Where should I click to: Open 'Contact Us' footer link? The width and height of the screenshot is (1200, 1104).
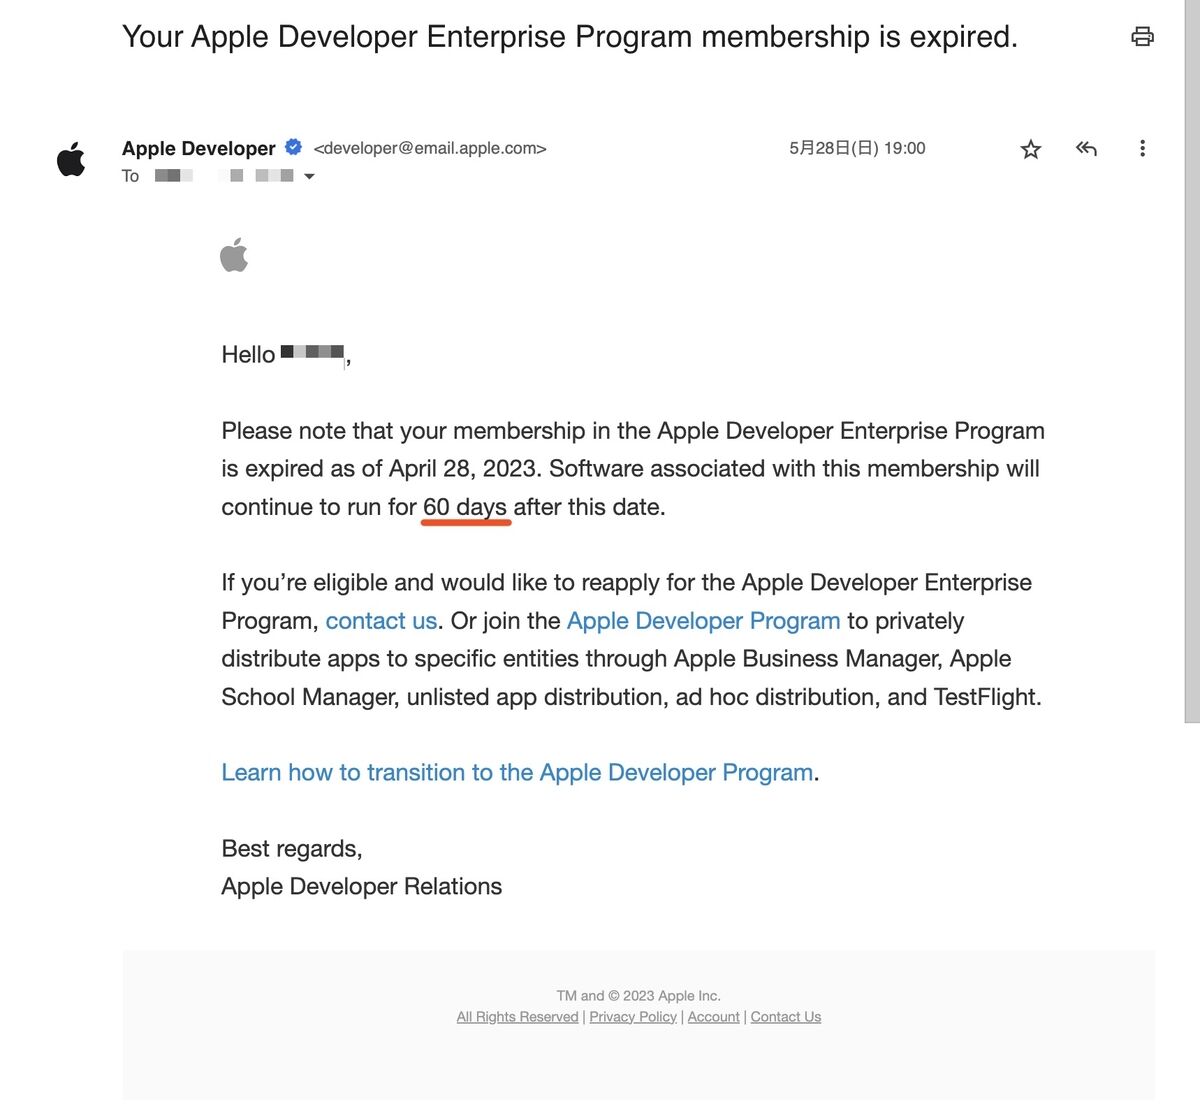coord(786,1017)
